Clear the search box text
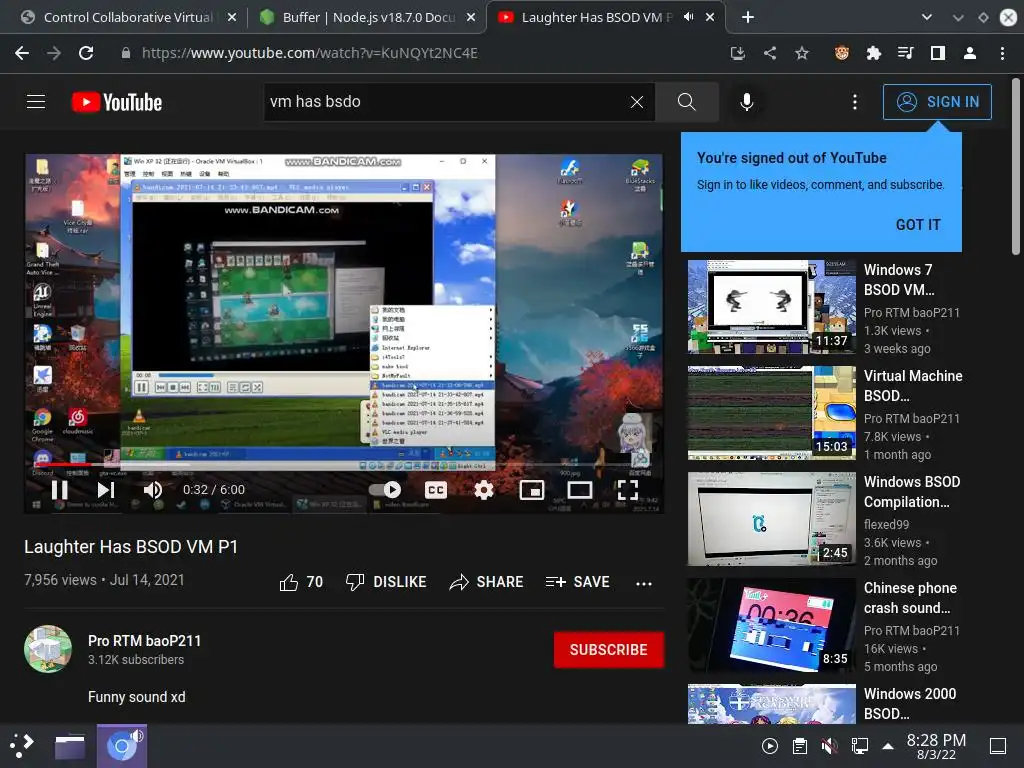 (636, 102)
